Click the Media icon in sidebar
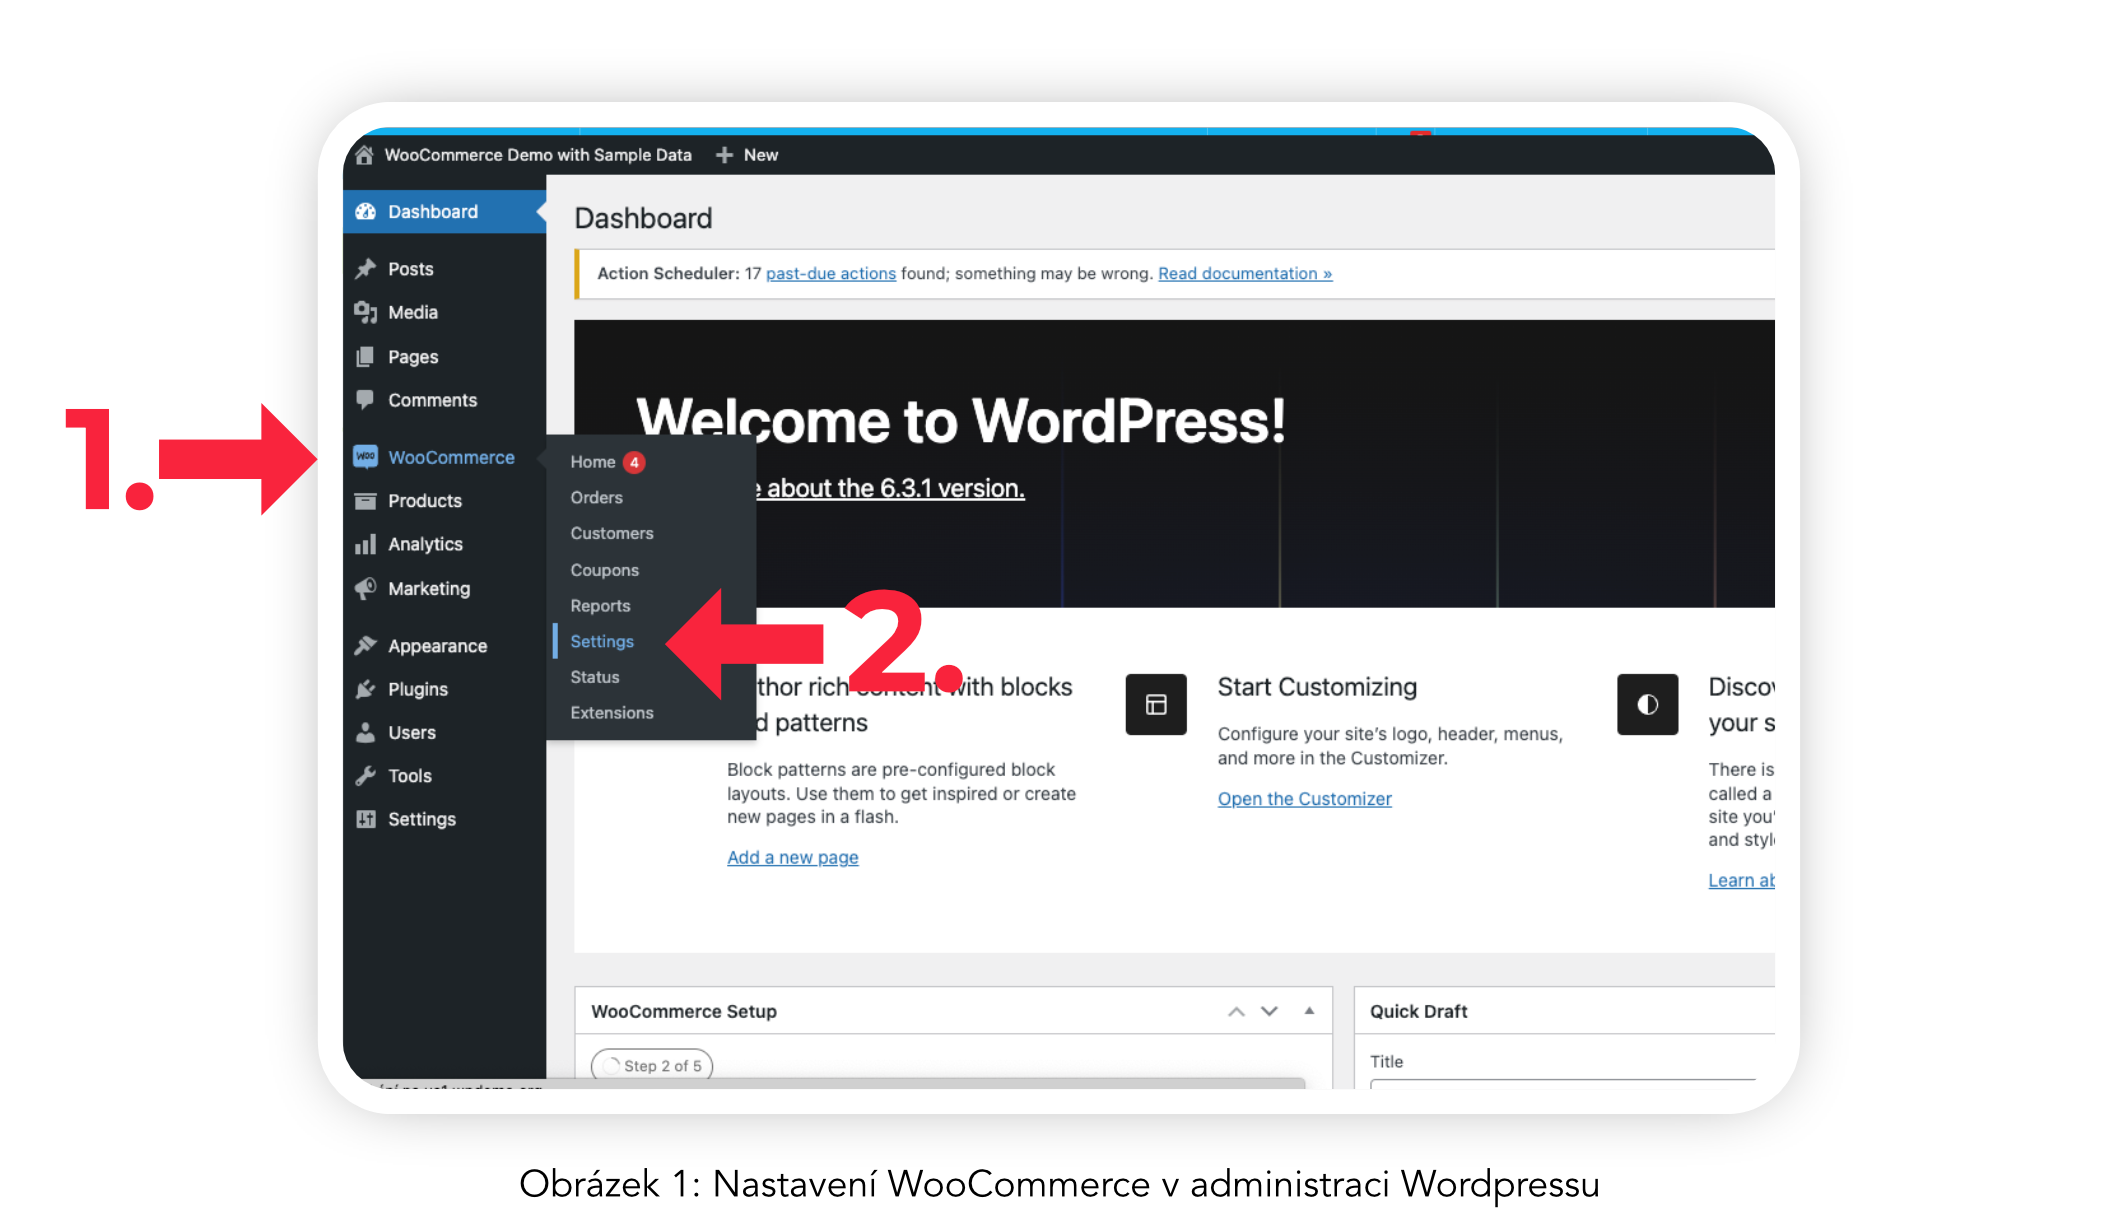2119x1224 pixels. point(366,312)
